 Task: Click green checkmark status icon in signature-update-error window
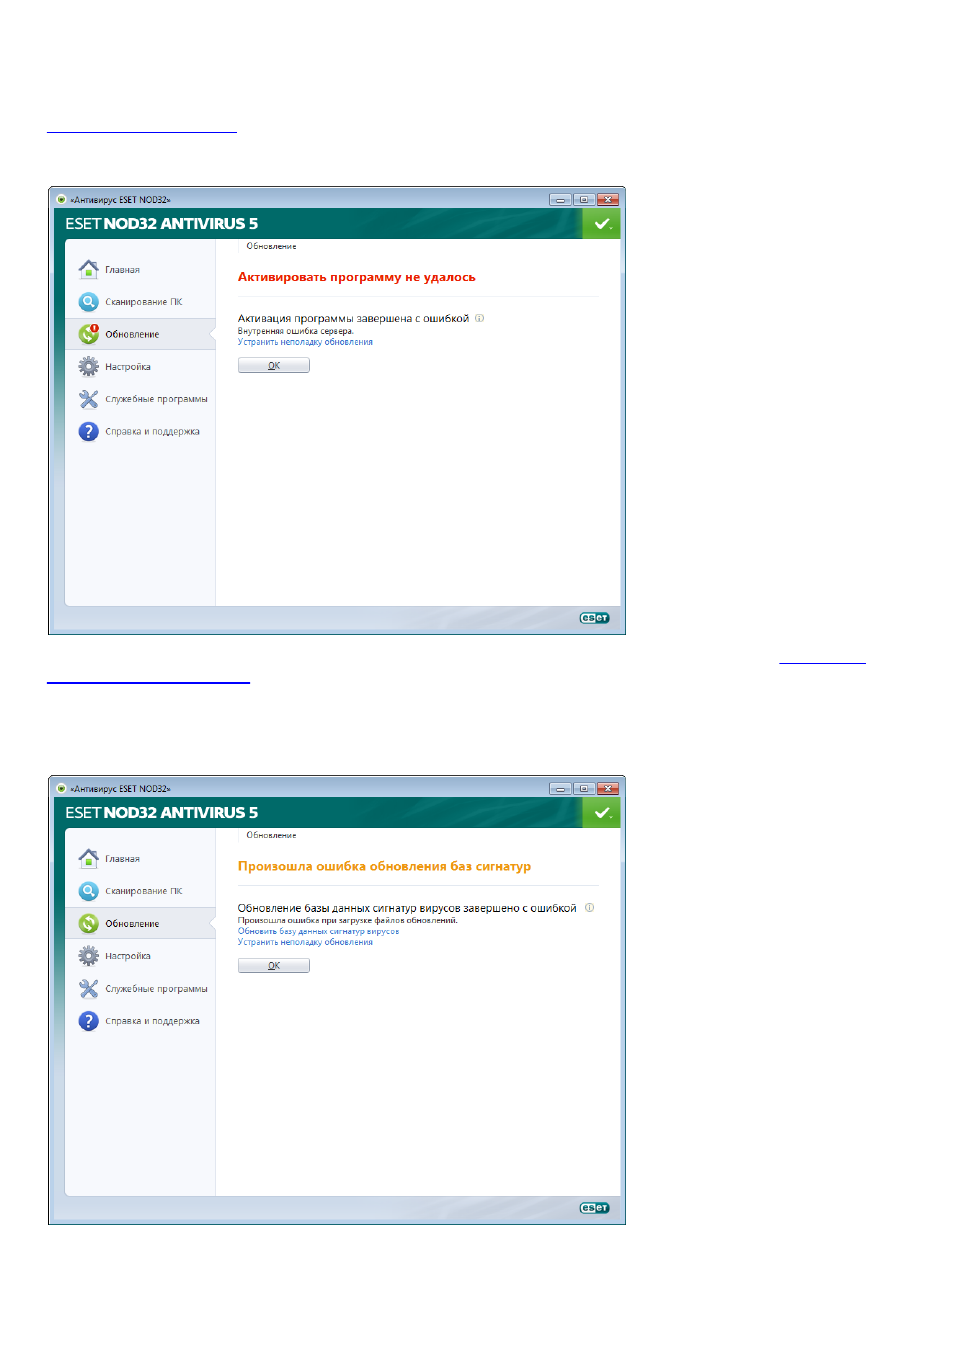pyautogui.click(x=602, y=813)
